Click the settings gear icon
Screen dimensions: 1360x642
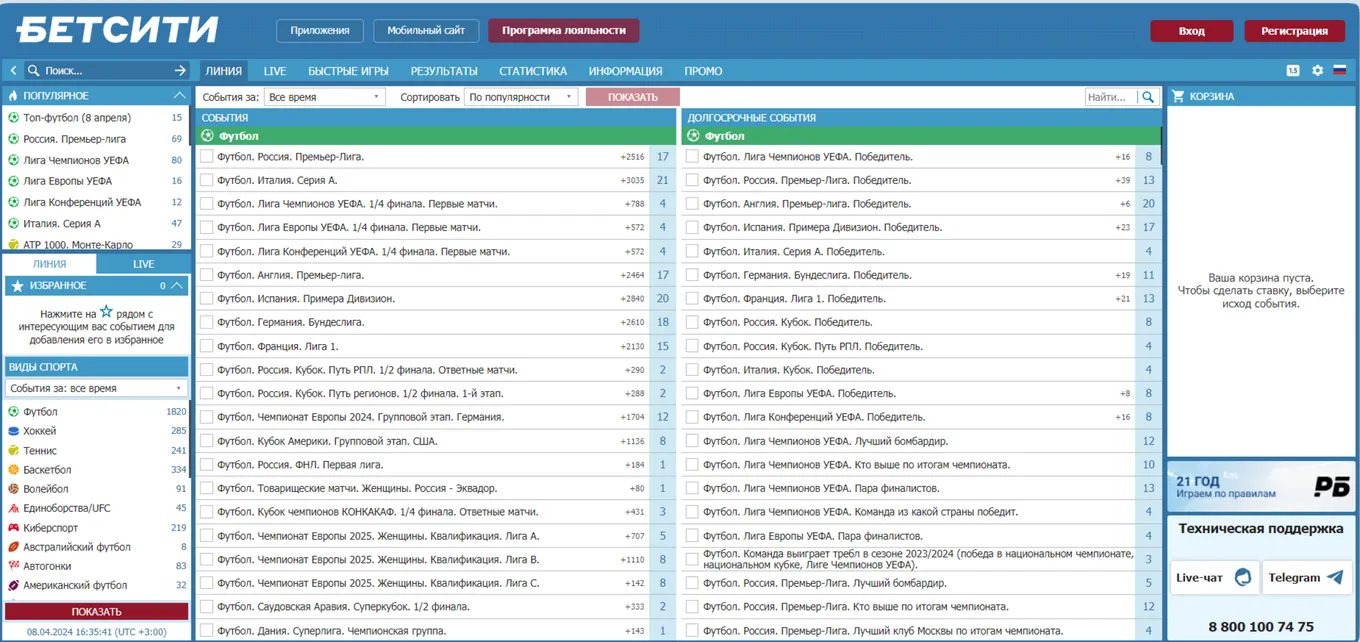[1317, 71]
